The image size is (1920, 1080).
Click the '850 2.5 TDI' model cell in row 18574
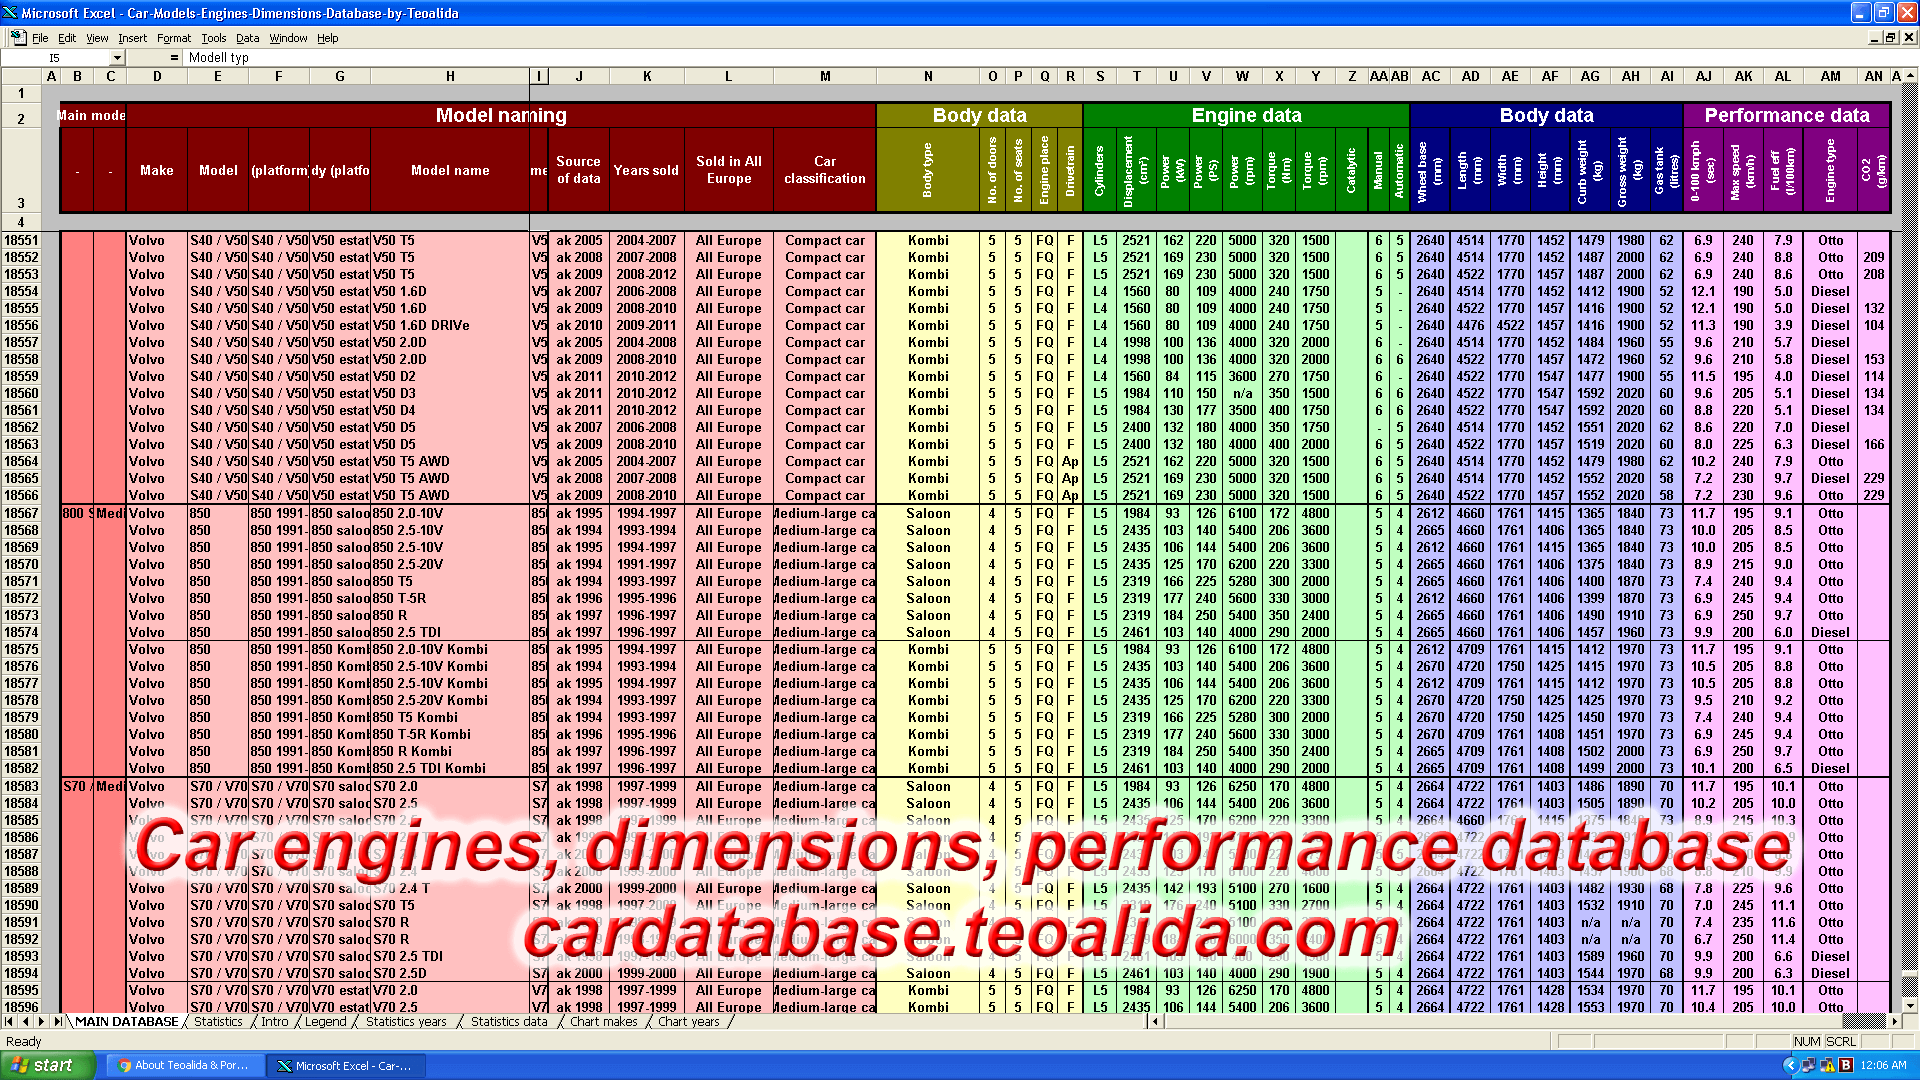(450, 632)
